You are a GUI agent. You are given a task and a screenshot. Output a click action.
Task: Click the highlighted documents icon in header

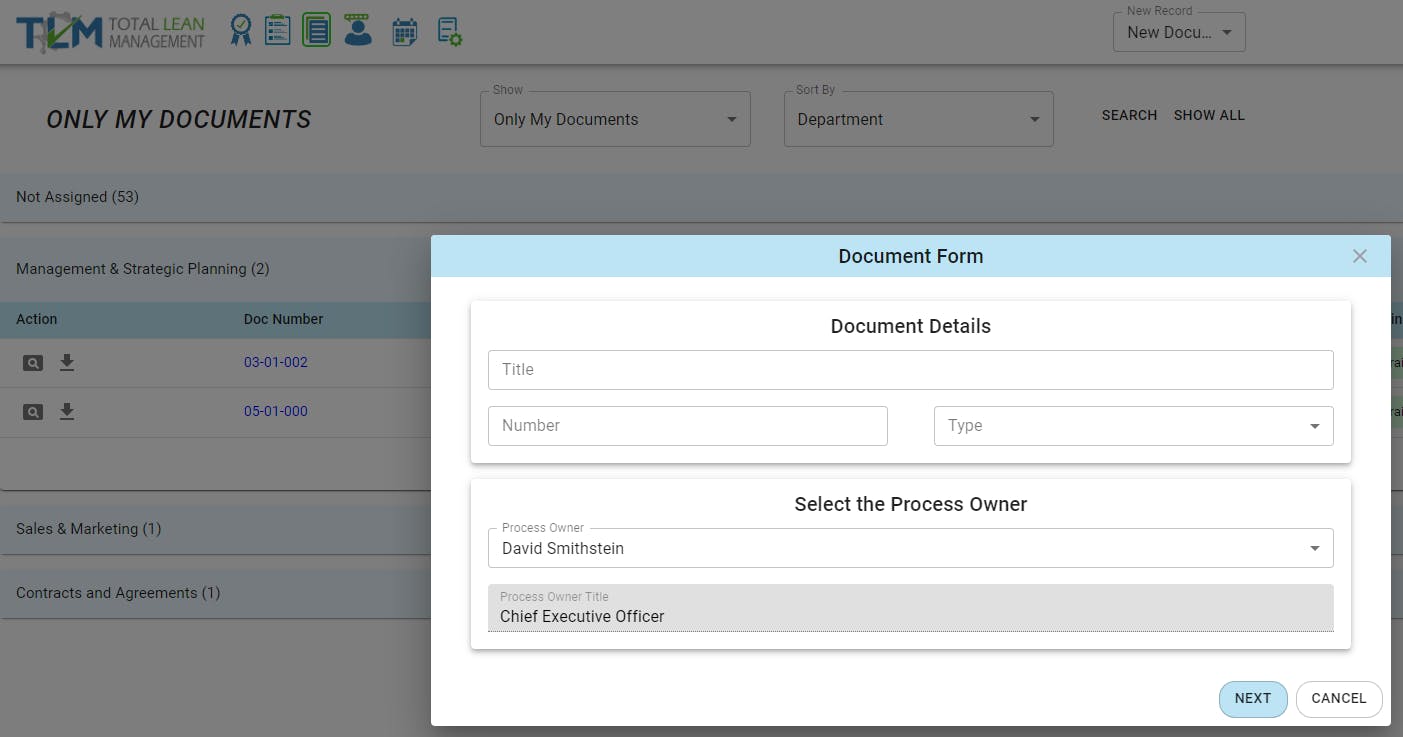(317, 30)
